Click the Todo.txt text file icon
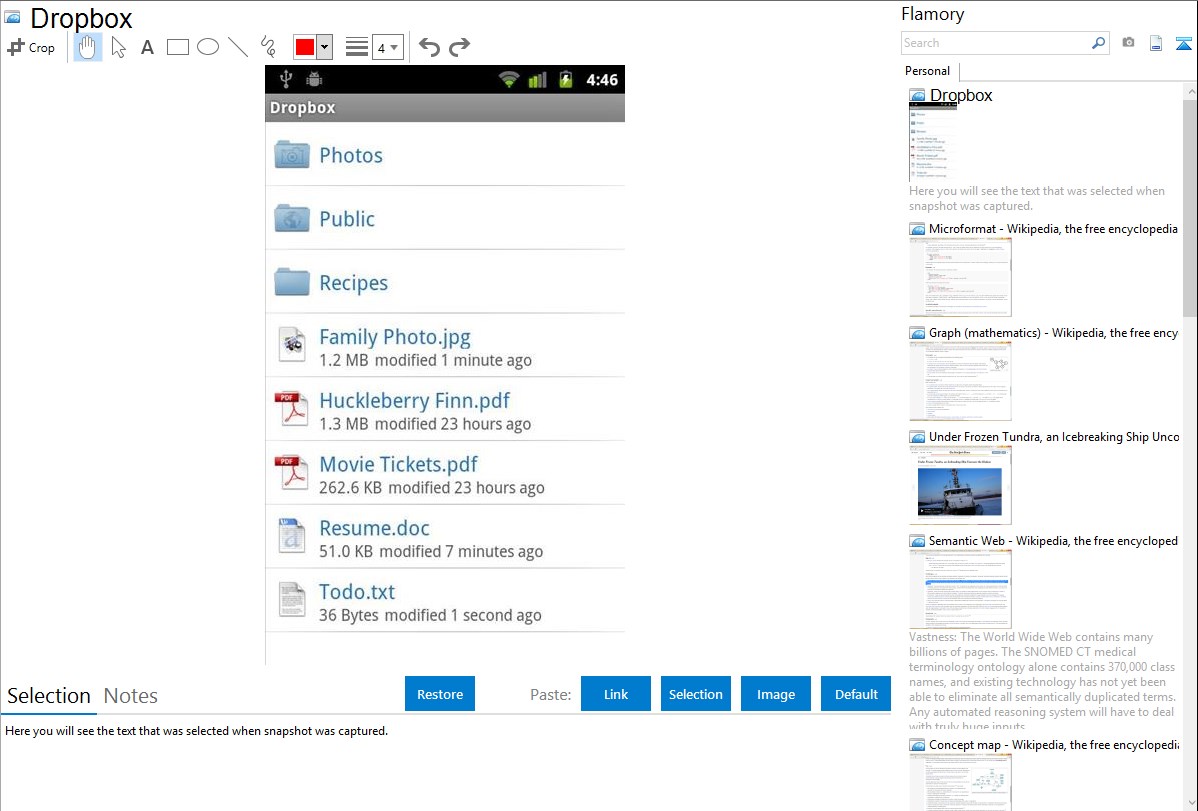Viewport: 1198px width, 811px height. (x=292, y=600)
